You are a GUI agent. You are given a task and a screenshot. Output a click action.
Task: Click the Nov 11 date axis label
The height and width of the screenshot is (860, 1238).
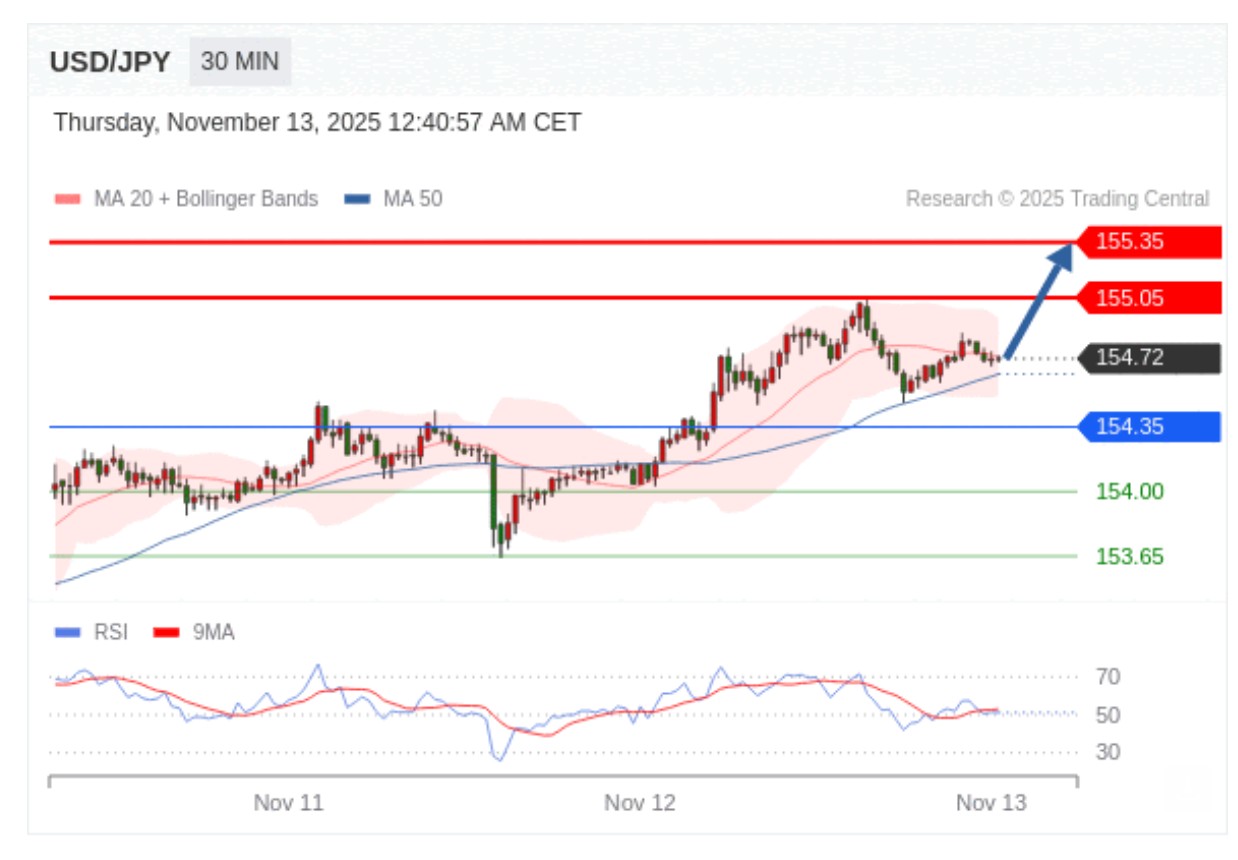point(288,803)
